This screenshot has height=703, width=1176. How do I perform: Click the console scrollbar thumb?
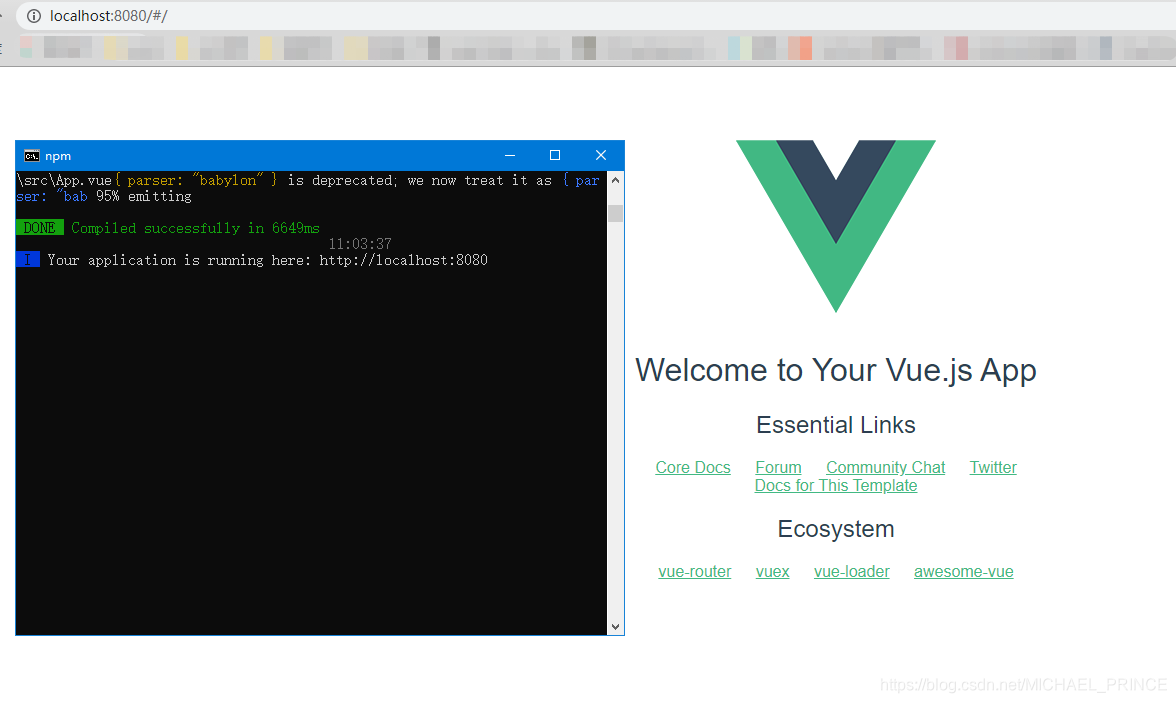point(615,213)
